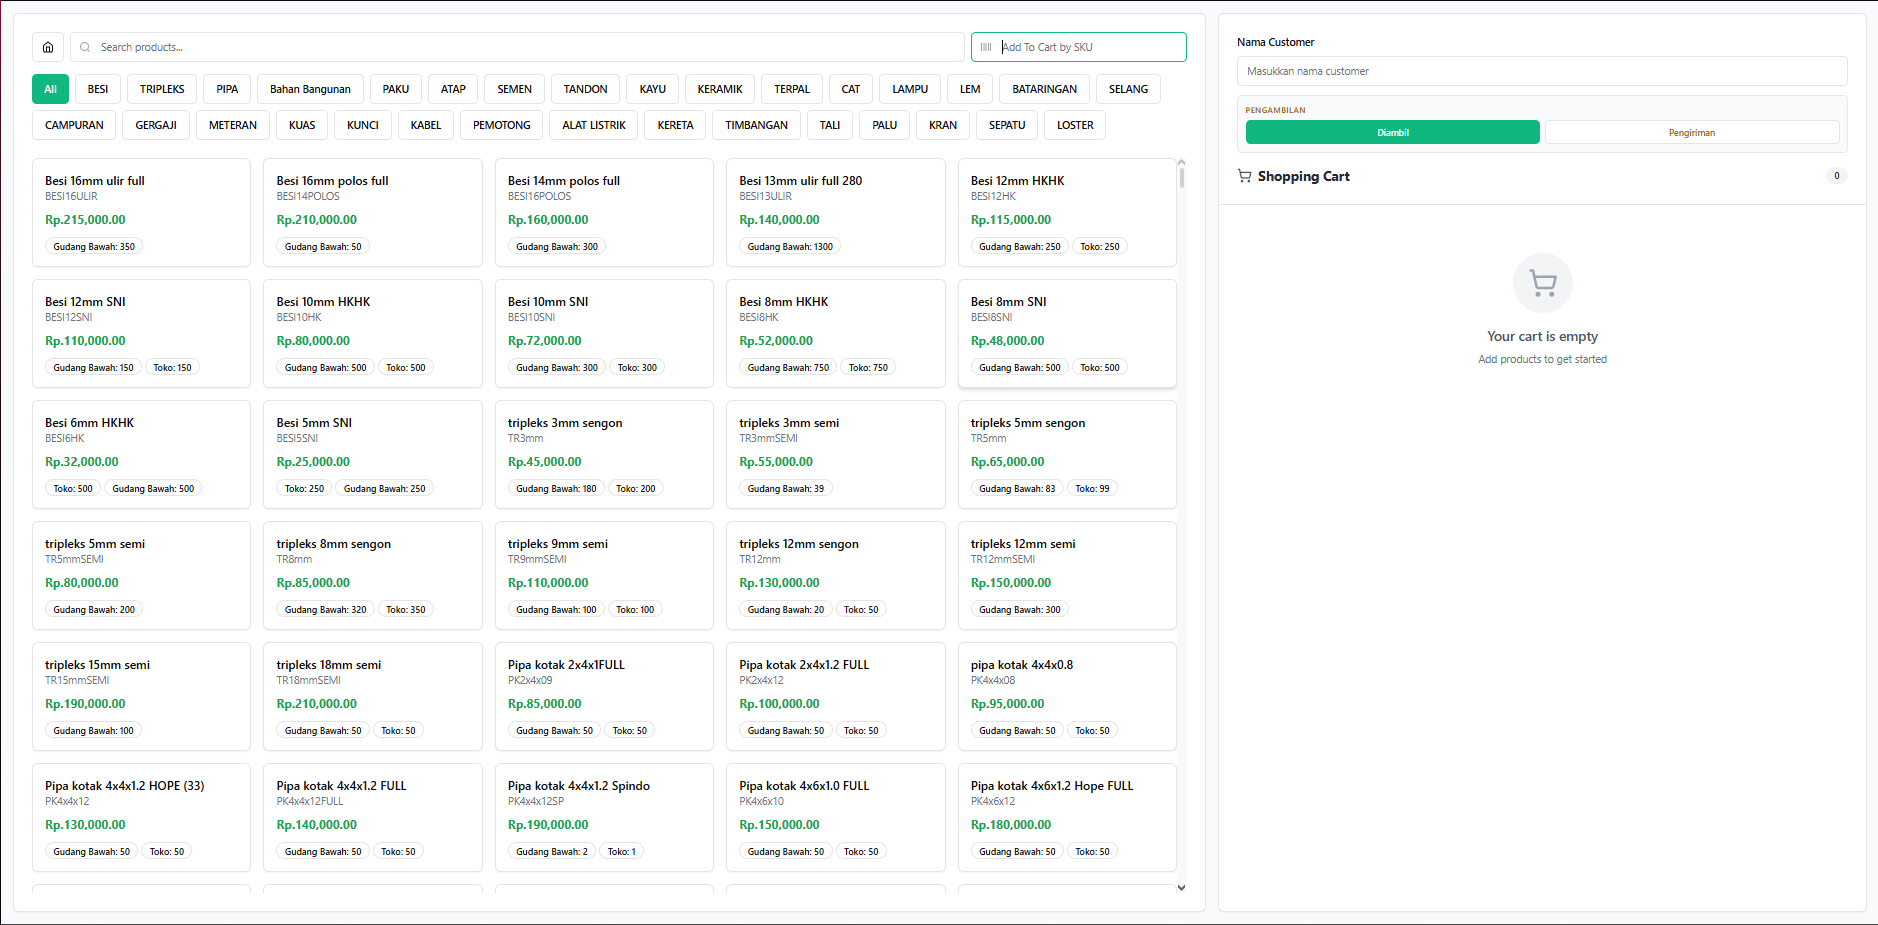Click Toko: 250 stock badge for Besi 12mm HKHK
The height and width of the screenshot is (925, 1878).
(x=1099, y=246)
